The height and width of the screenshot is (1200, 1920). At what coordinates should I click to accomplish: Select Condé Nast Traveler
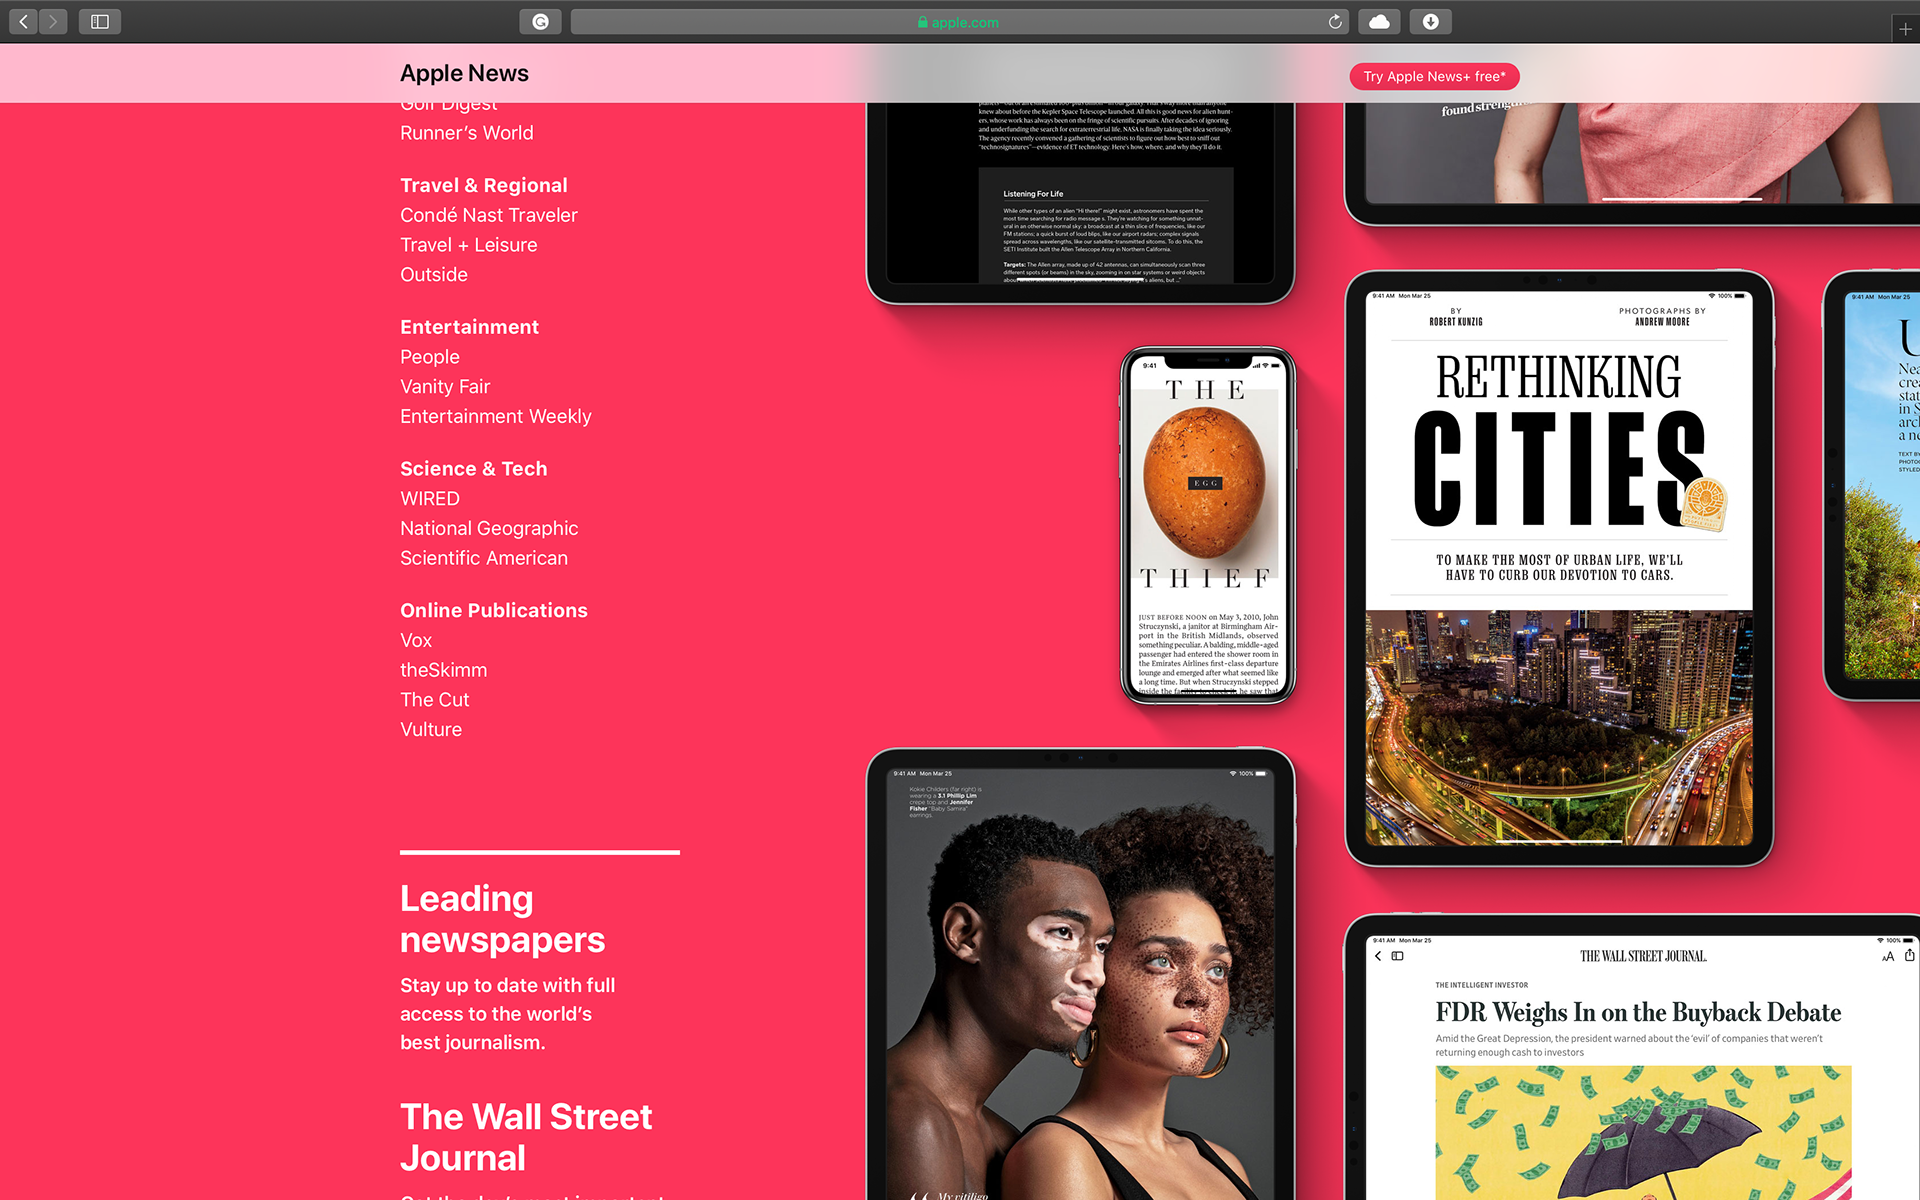(488, 215)
